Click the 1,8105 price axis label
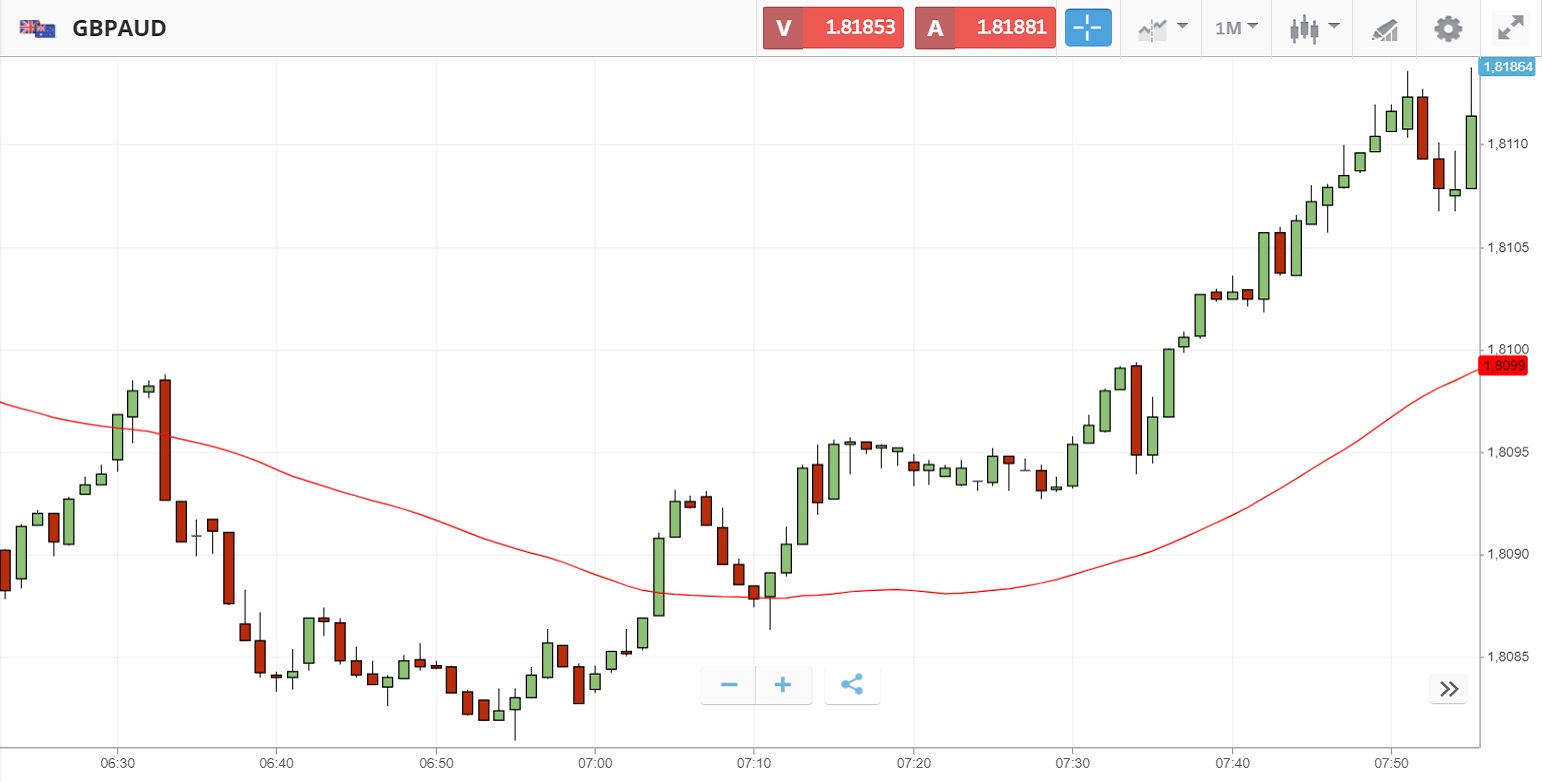The height and width of the screenshot is (782, 1542). pyautogui.click(x=1508, y=248)
